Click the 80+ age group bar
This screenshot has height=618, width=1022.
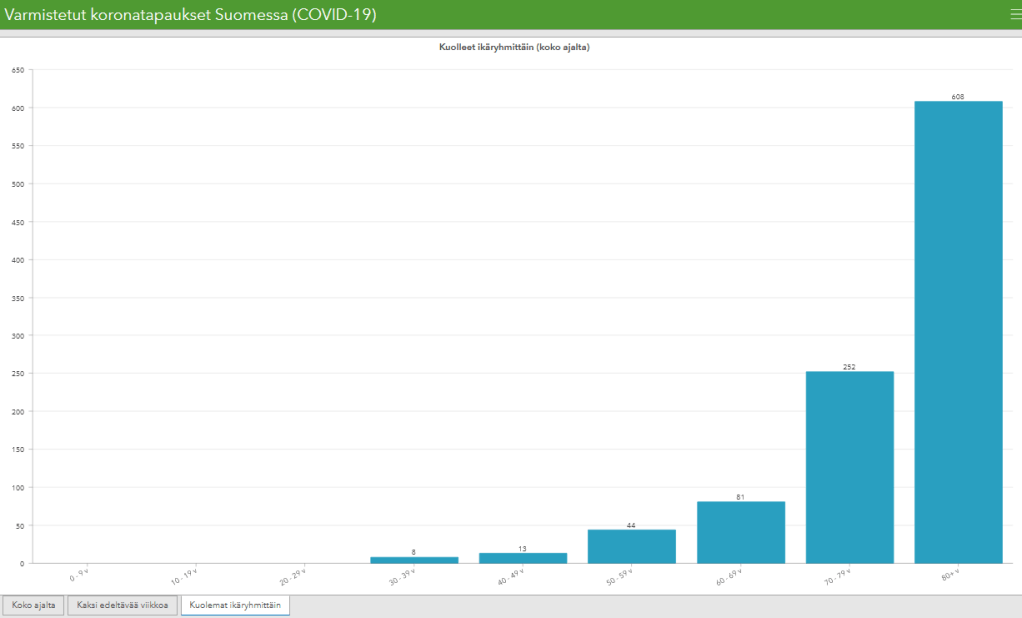pos(958,332)
